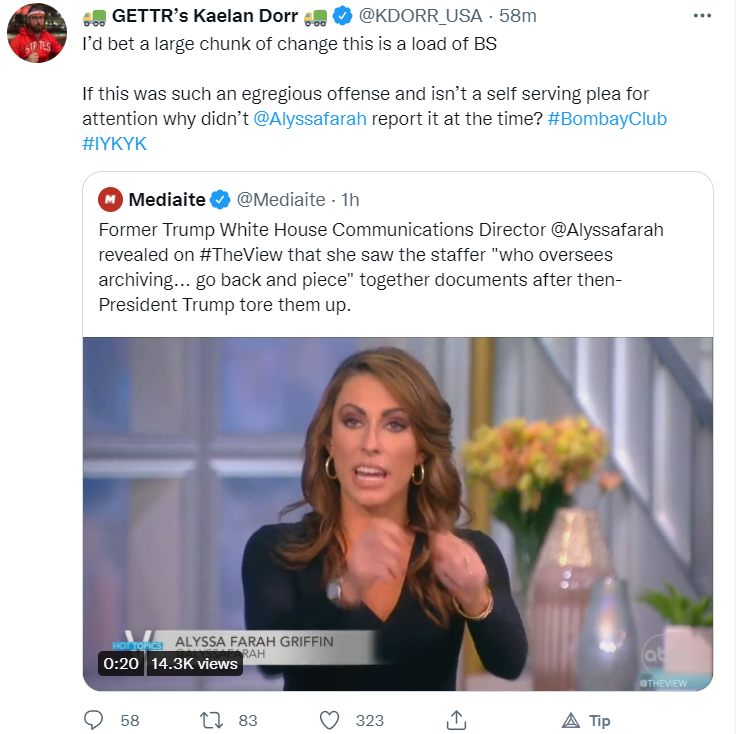This screenshot has width=737, height=734.
Task: Open the three-dot more options menu
Action: (702, 16)
